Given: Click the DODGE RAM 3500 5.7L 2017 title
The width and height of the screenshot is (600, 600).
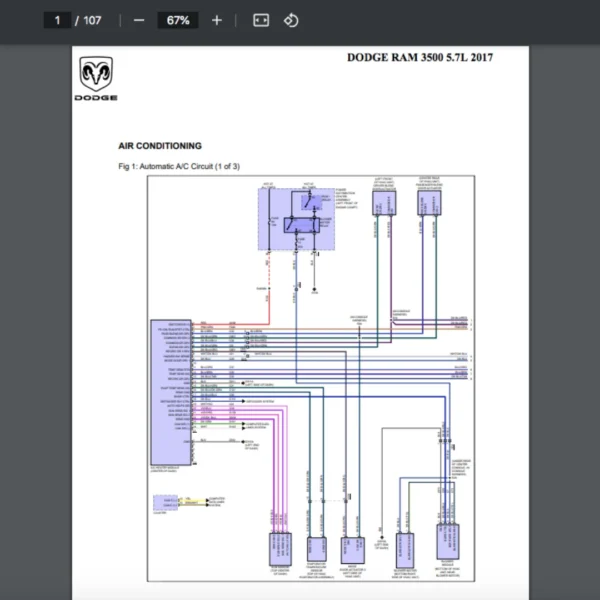Looking at the screenshot, I should (419, 57).
